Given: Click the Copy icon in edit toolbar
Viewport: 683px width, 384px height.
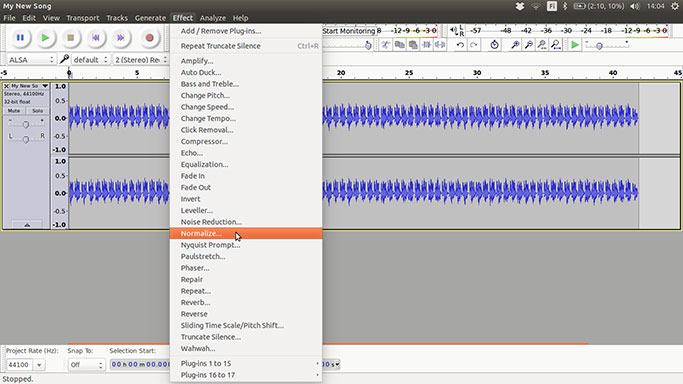Looking at the screenshot, I should [399, 45].
